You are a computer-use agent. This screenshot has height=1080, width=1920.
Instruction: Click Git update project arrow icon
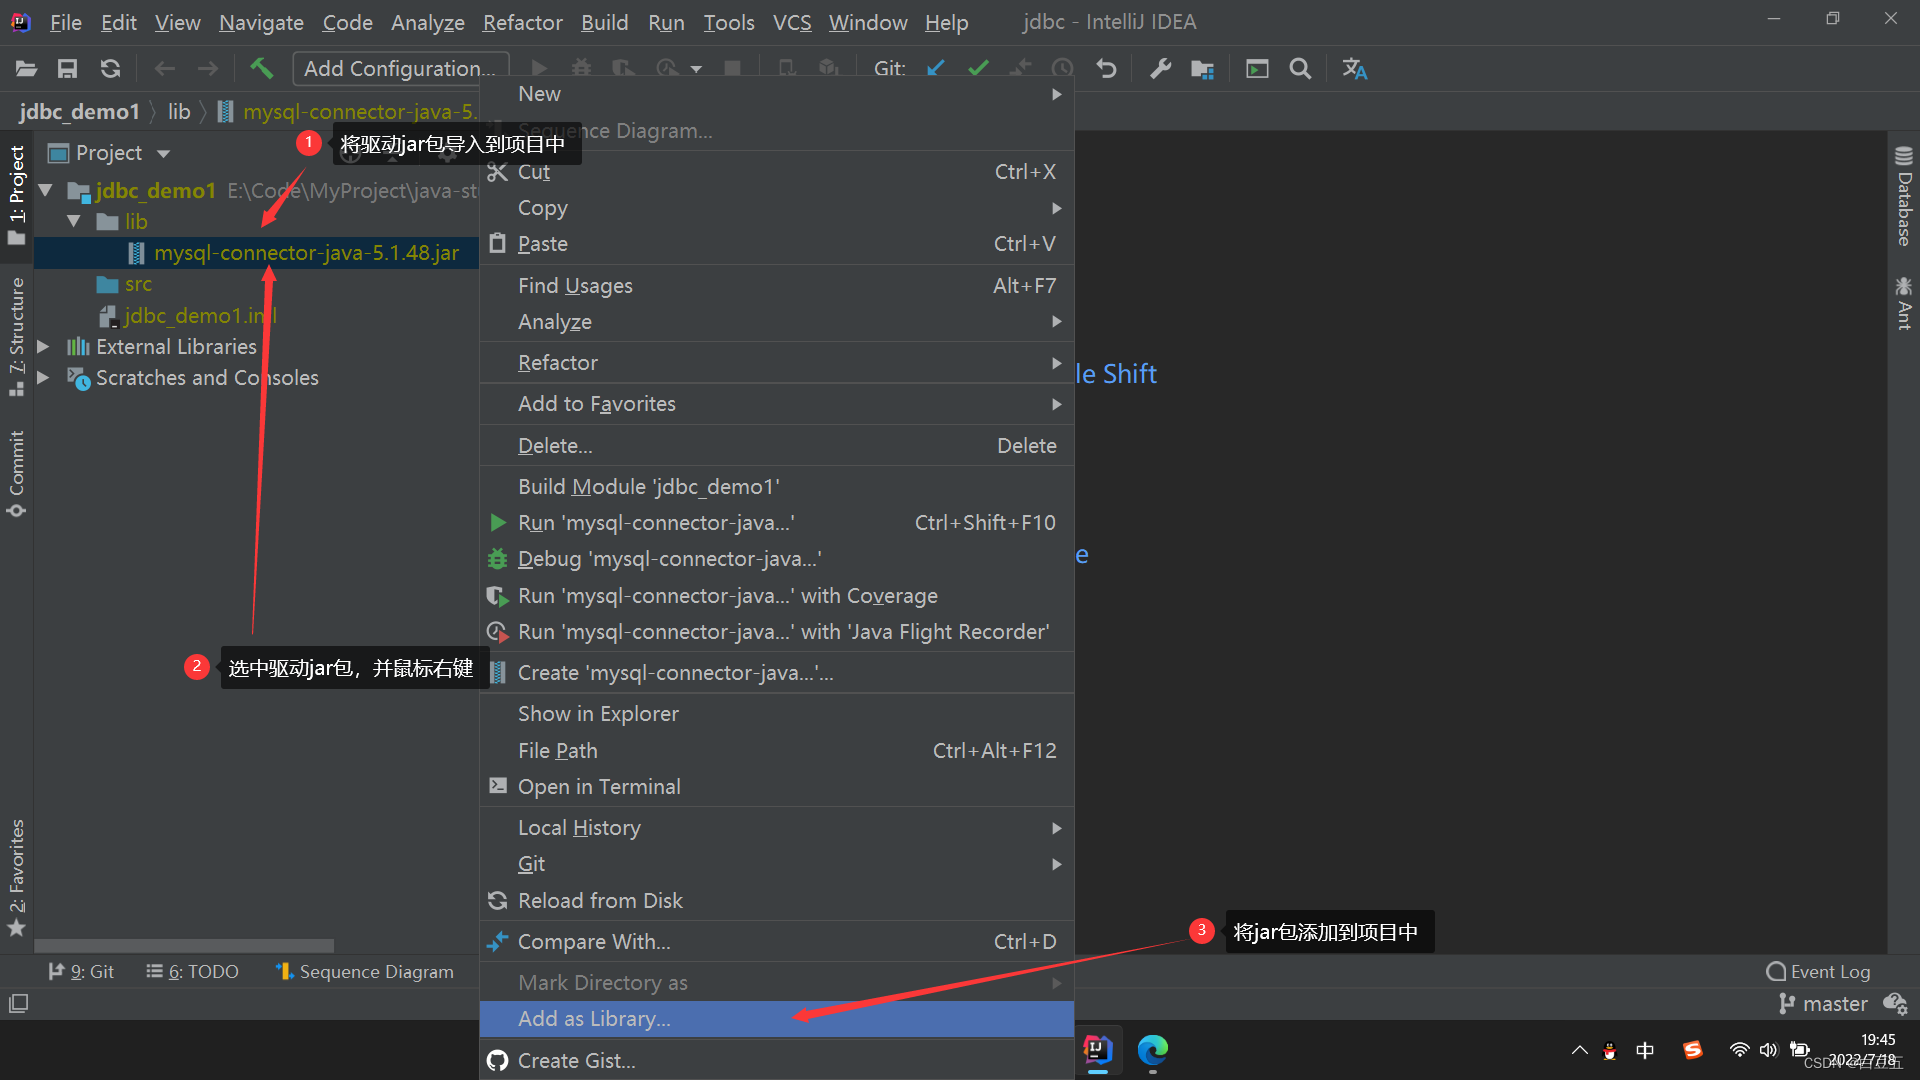(x=936, y=68)
